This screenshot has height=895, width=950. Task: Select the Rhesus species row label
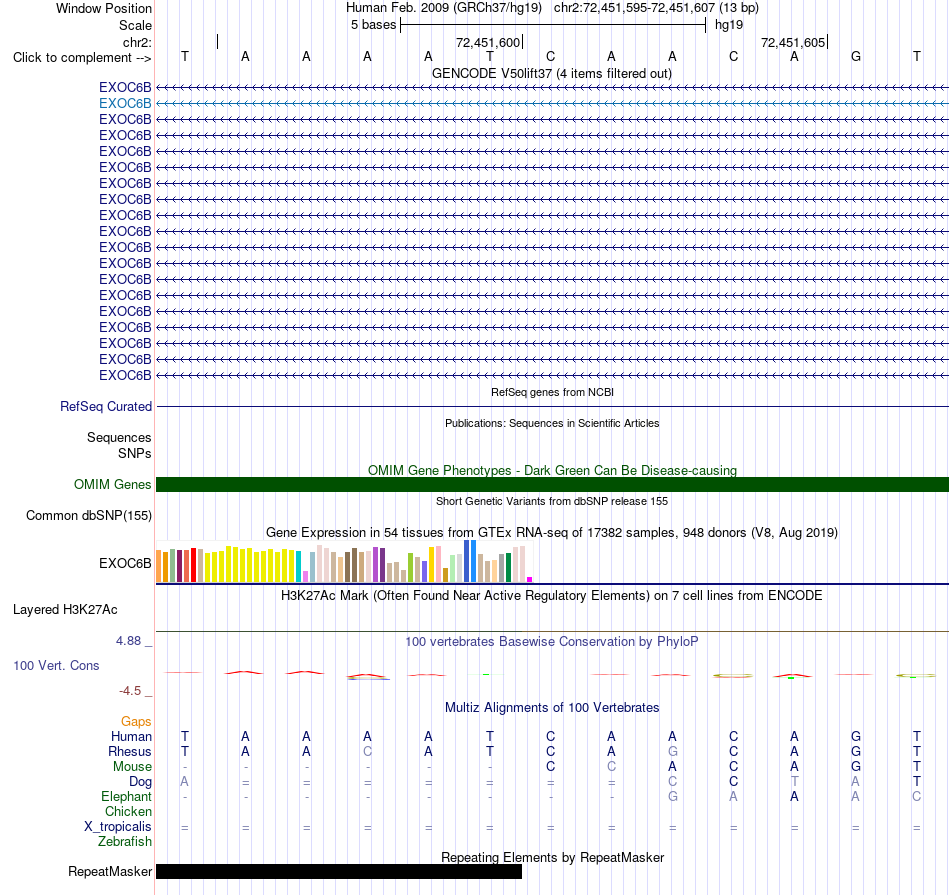point(130,752)
